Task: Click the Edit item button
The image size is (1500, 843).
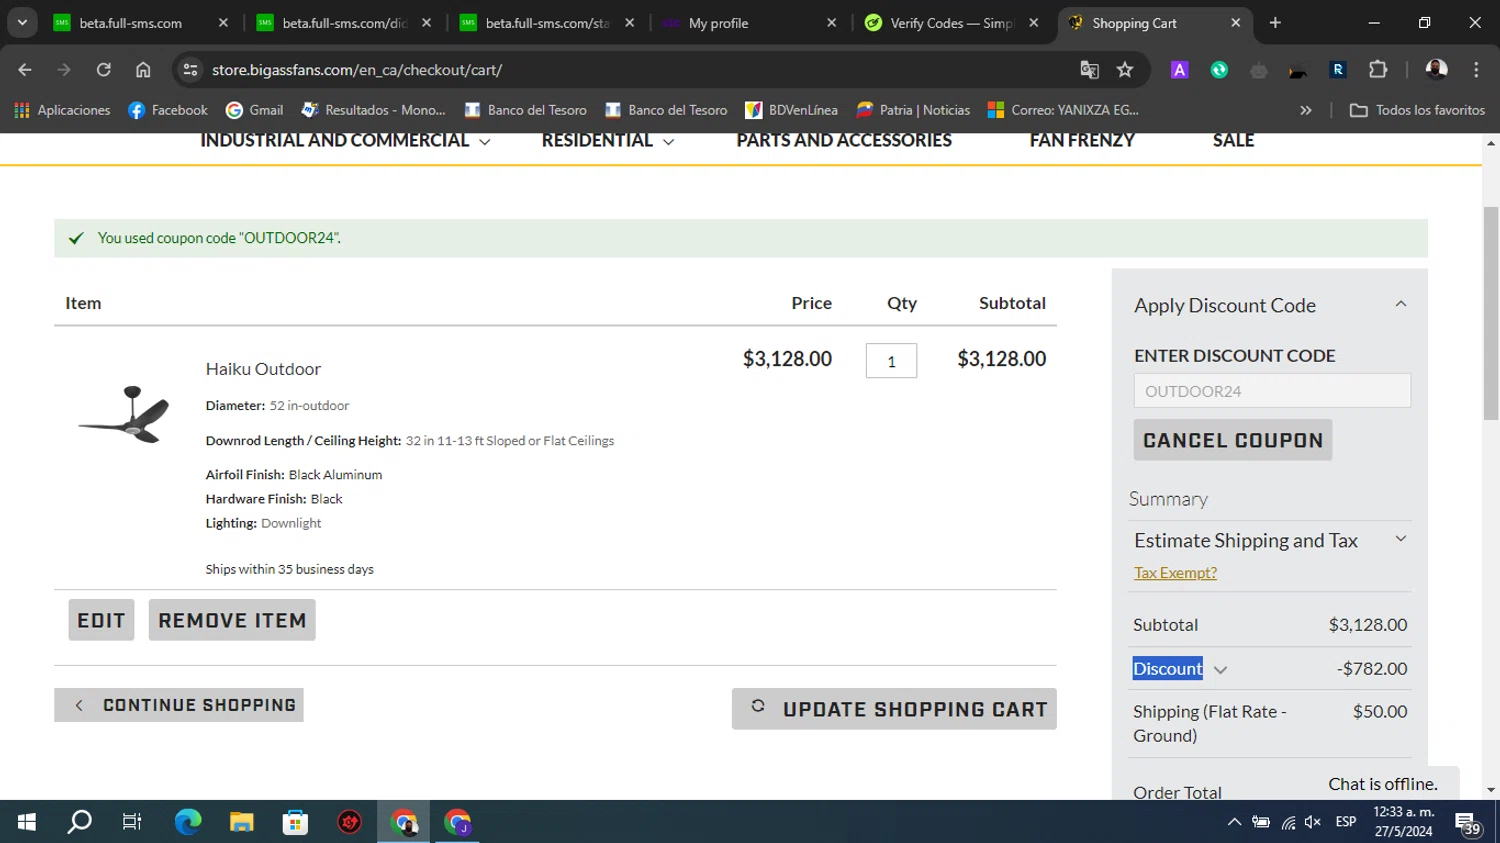Action: pos(101,620)
